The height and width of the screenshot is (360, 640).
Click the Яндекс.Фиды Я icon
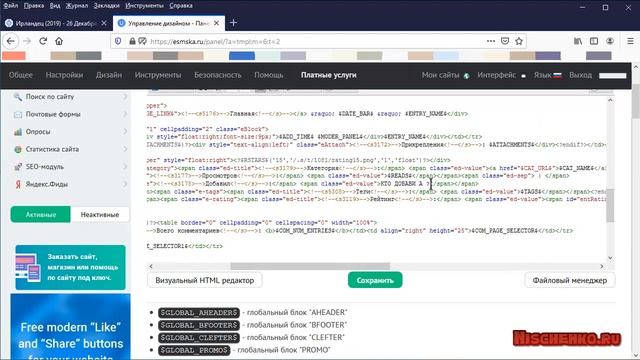click(18, 184)
